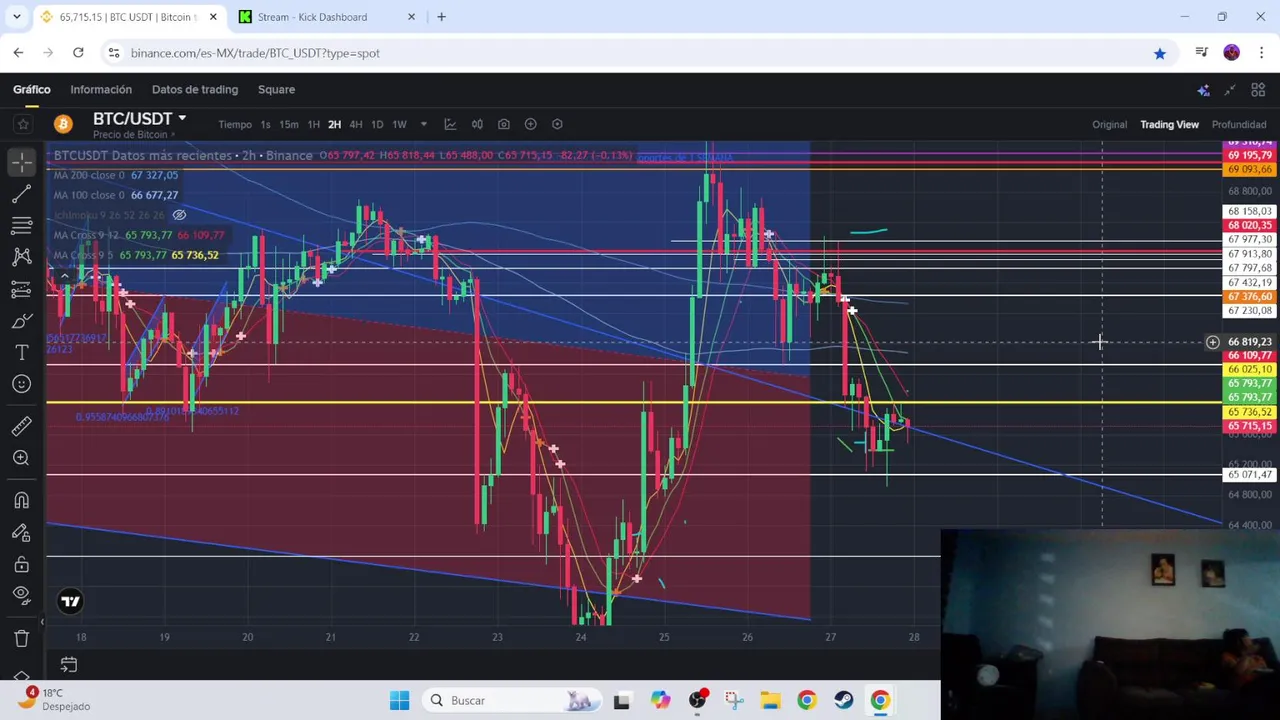Take a chart snapshot with the camera icon
This screenshot has width=1280, height=720.
[504, 124]
